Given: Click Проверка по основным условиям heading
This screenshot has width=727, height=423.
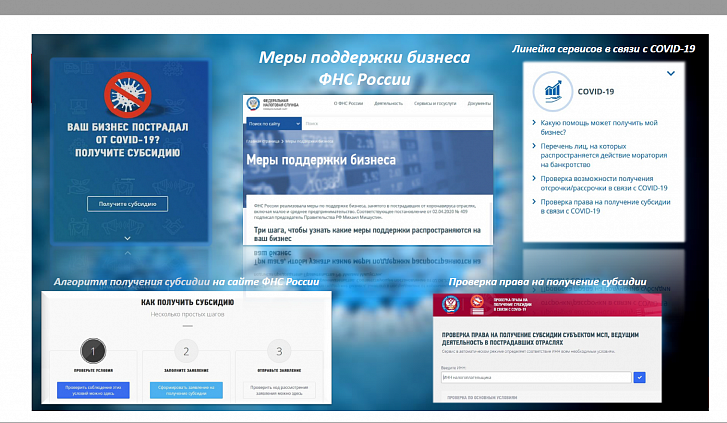Looking at the screenshot, I should 482,397.
